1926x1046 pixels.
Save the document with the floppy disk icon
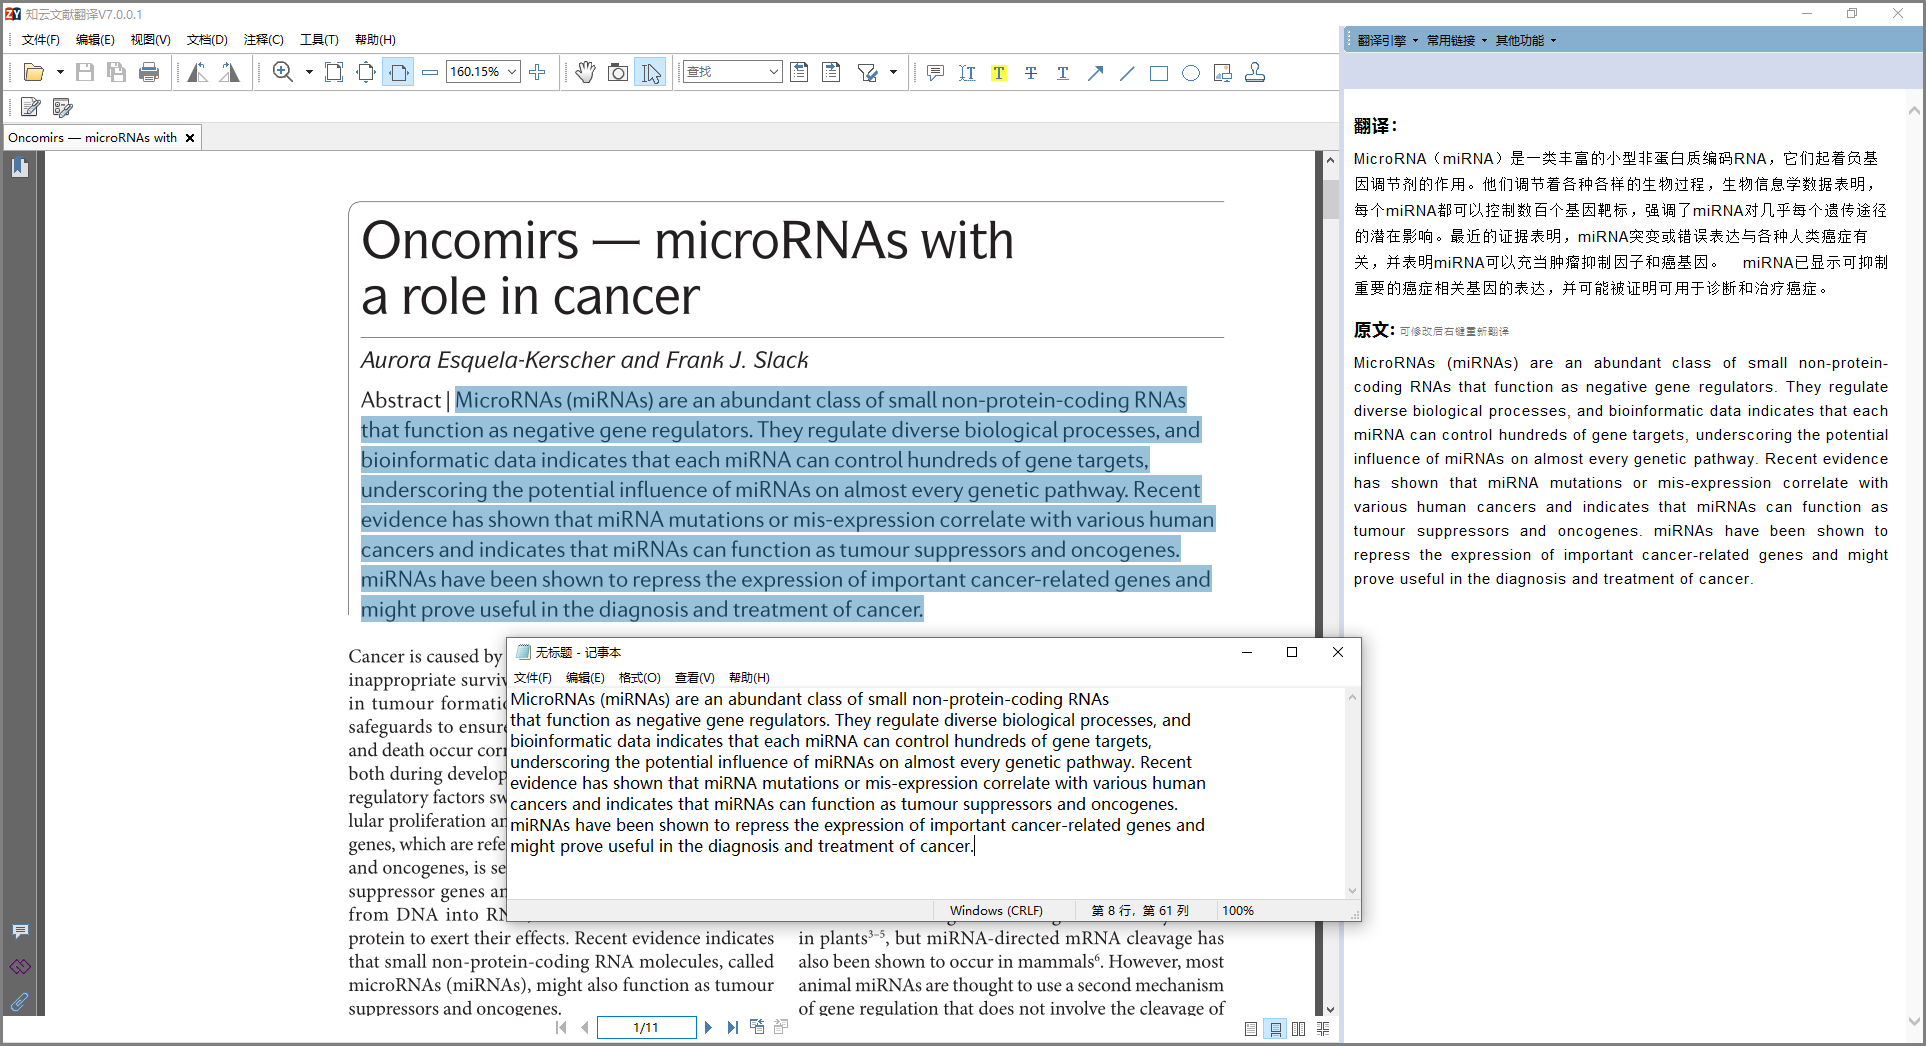85,72
